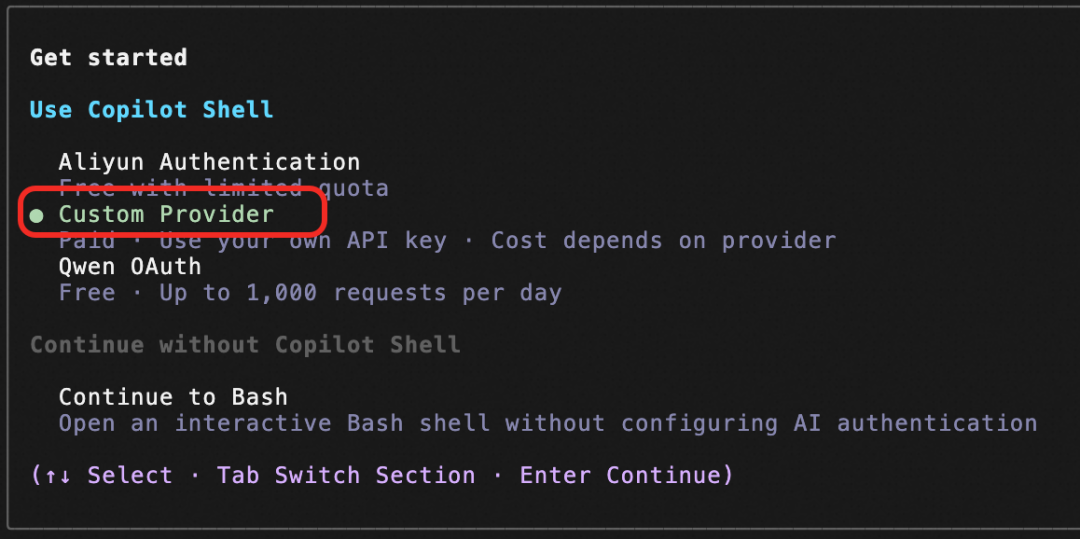Select the Aliyun Authentication option
Viewport: 1080px width, 539px height.
(x=209, y=162)
